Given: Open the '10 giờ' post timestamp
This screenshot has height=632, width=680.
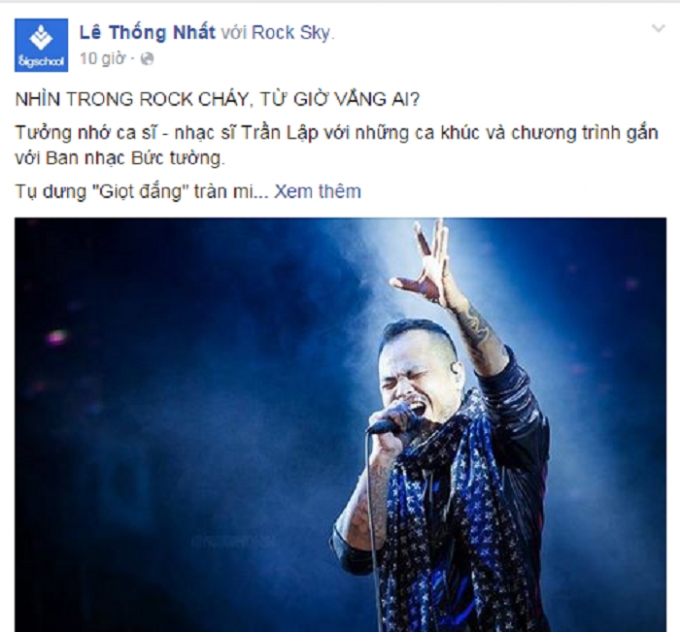Looking at the screenshot, I should (x=102, y=59).
